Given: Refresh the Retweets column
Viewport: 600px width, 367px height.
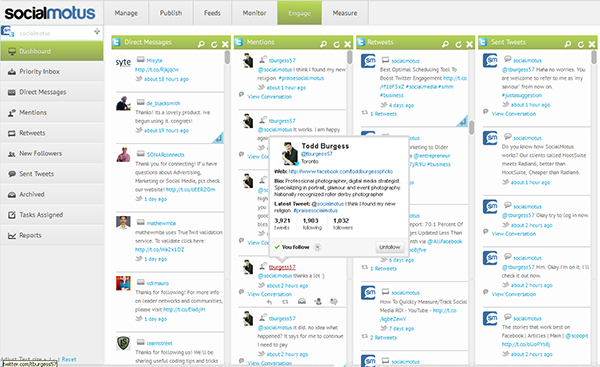Looking at the screenshot, I should (x=458, y=44).
